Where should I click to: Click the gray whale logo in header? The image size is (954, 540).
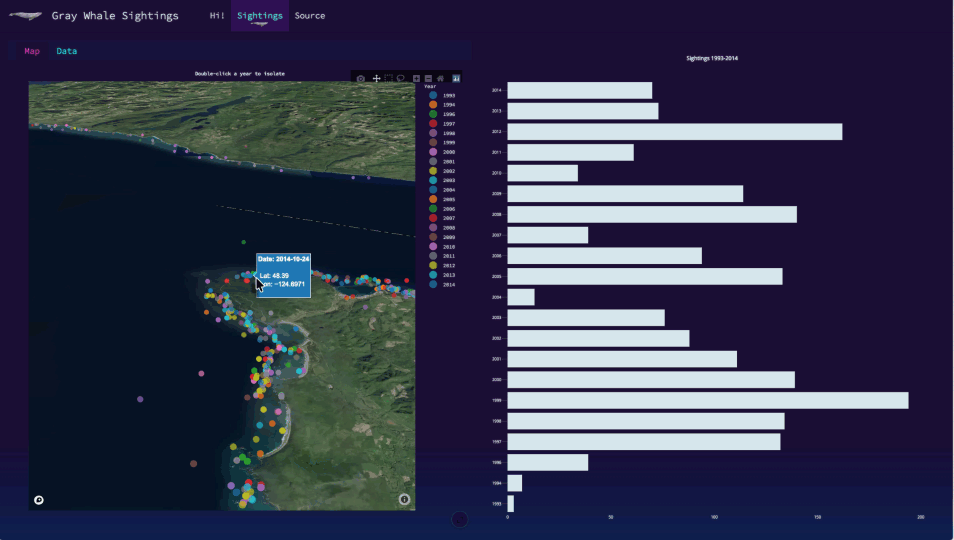pyautogui.click(x=25, y=16)
